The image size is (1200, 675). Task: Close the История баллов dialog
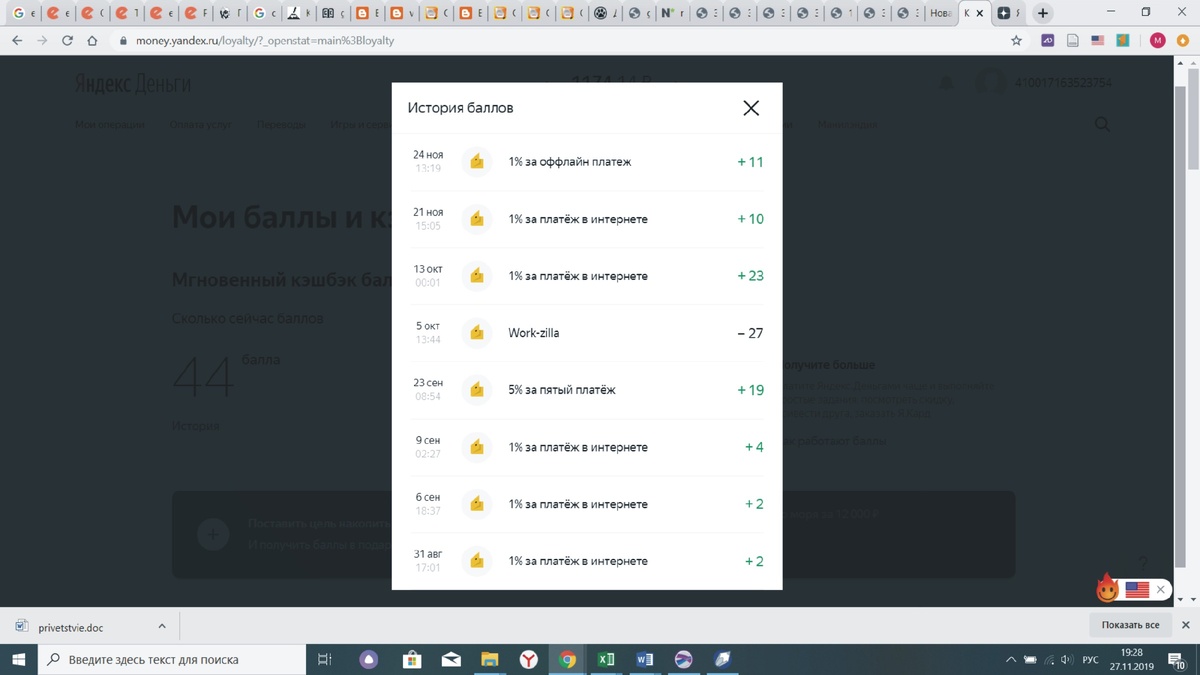751,108
